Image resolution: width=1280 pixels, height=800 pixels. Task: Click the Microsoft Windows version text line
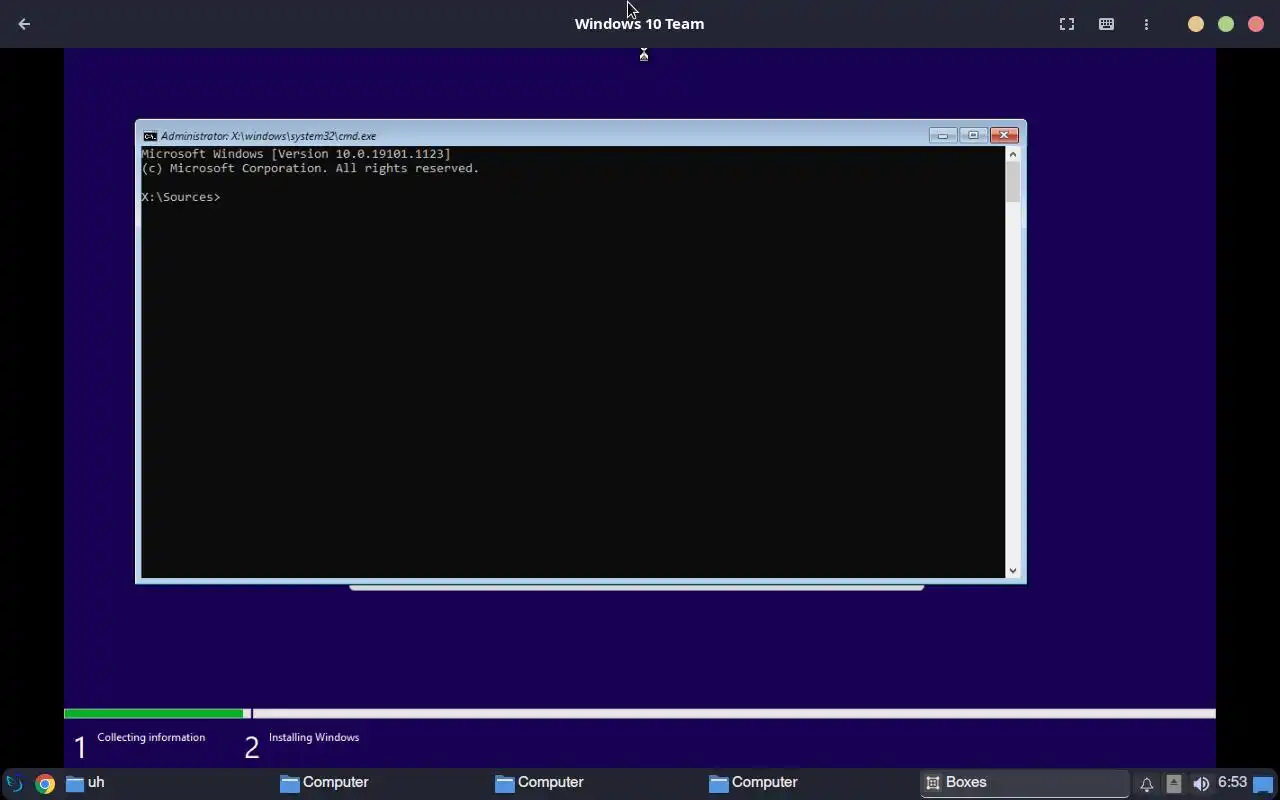296,154
